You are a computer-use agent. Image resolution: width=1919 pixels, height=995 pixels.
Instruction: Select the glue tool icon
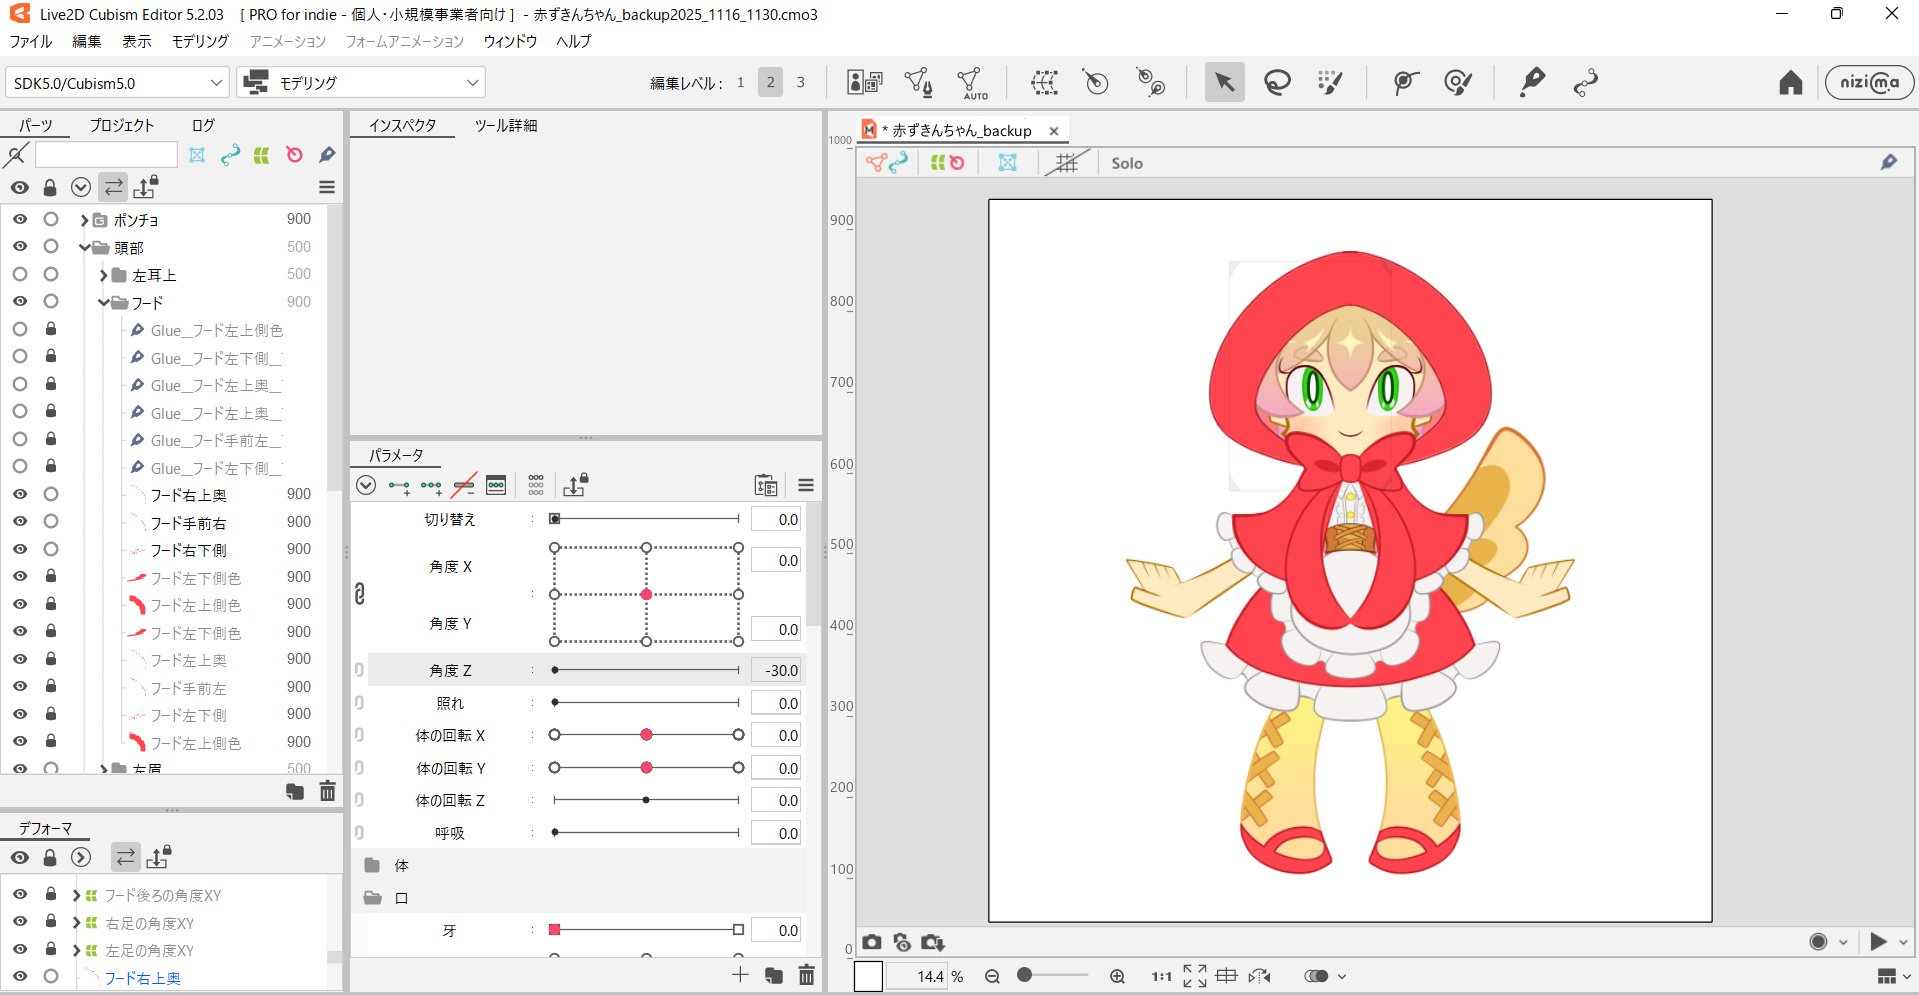coord(1531,82)
